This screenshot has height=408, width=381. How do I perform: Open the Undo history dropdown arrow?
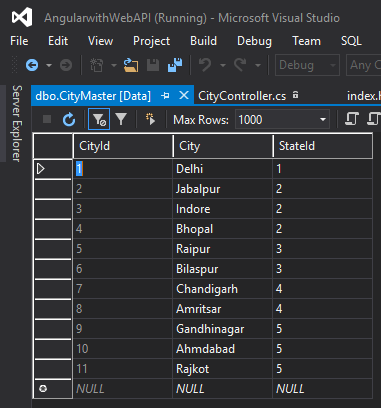coord(223,65)
